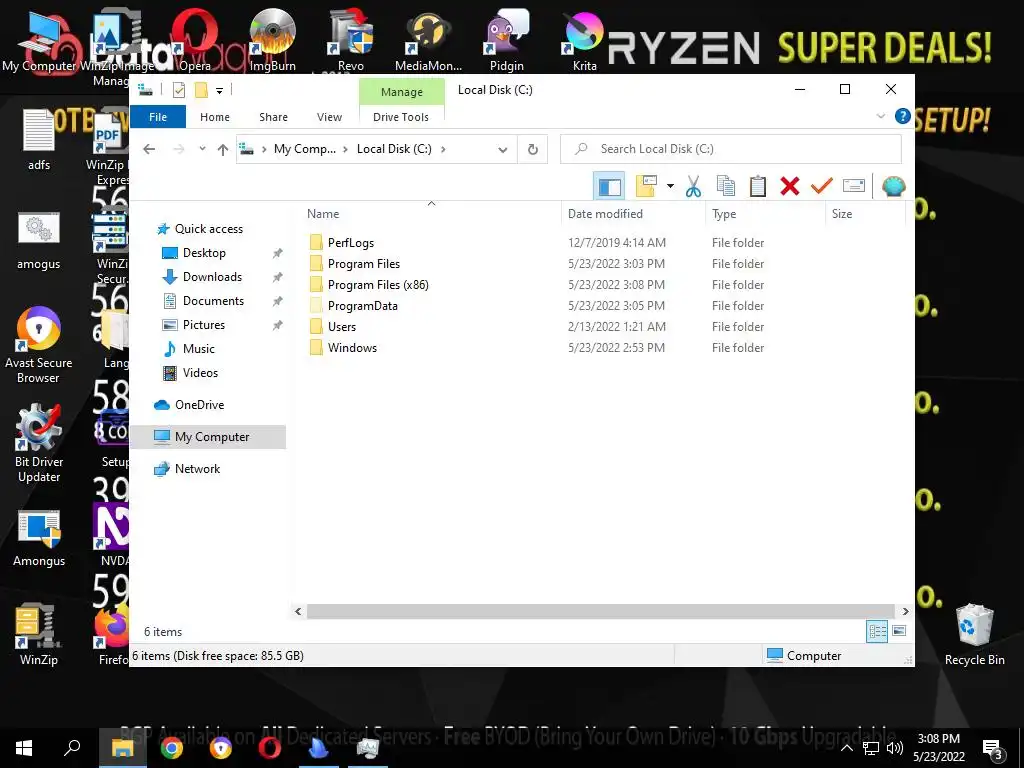Go back with the Back arrow
The image size is (1024, 768).
[x=149, y=149]
